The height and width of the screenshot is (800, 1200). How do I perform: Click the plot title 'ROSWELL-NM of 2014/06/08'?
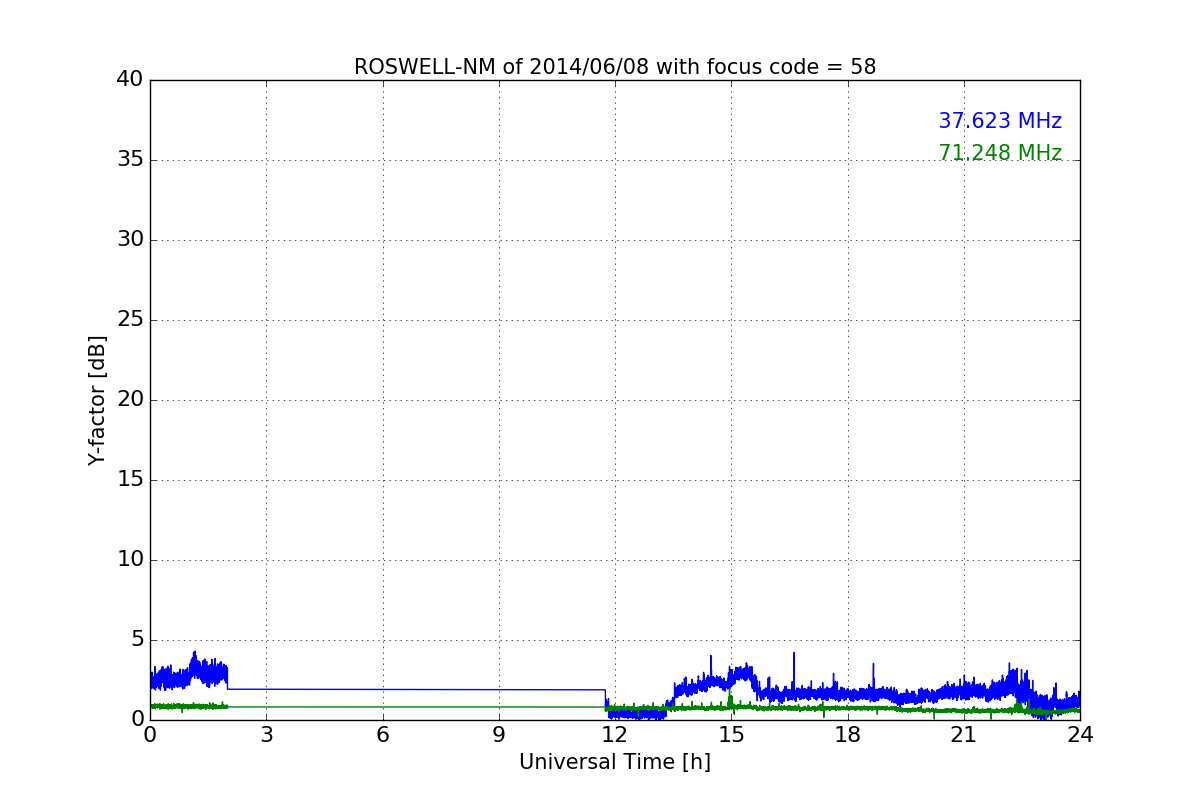(x=615, y=67)
